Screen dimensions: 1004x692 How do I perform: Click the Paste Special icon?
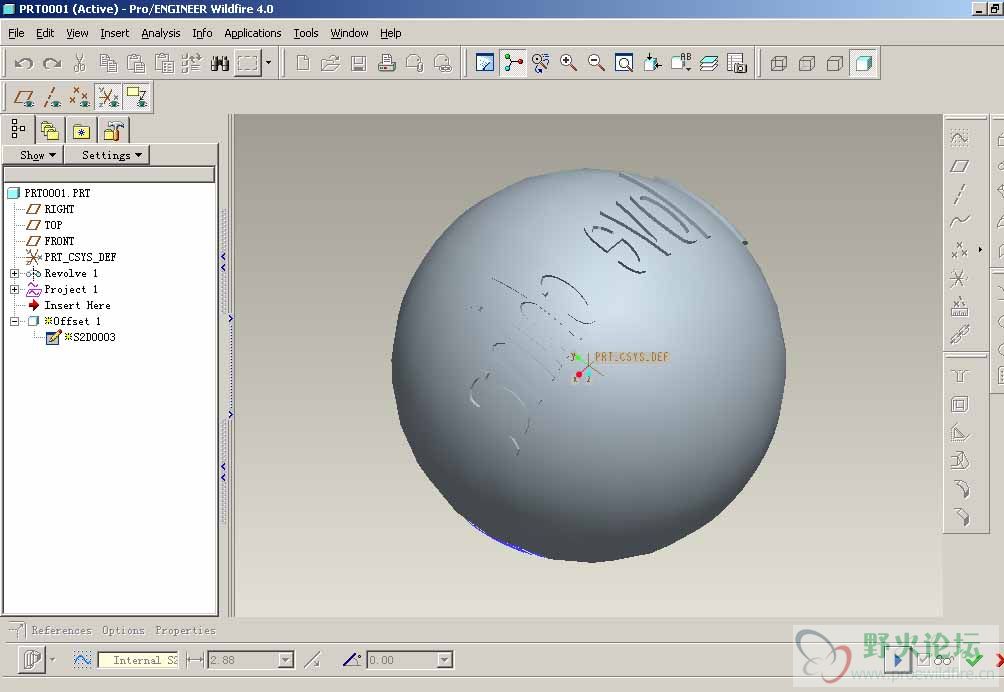[164, 63]
